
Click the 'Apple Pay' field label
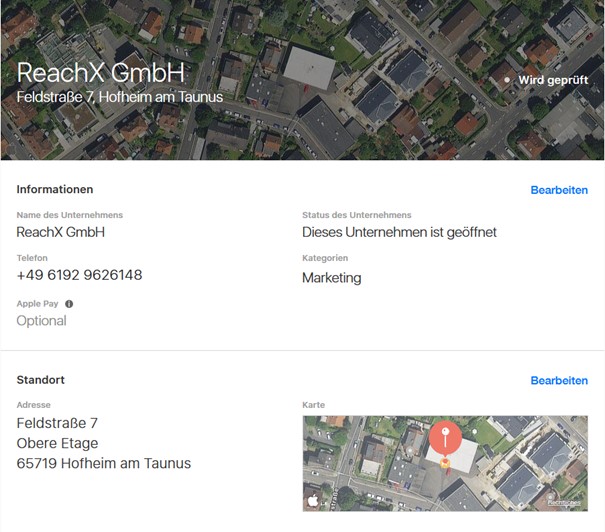click(x=37, y=304)
